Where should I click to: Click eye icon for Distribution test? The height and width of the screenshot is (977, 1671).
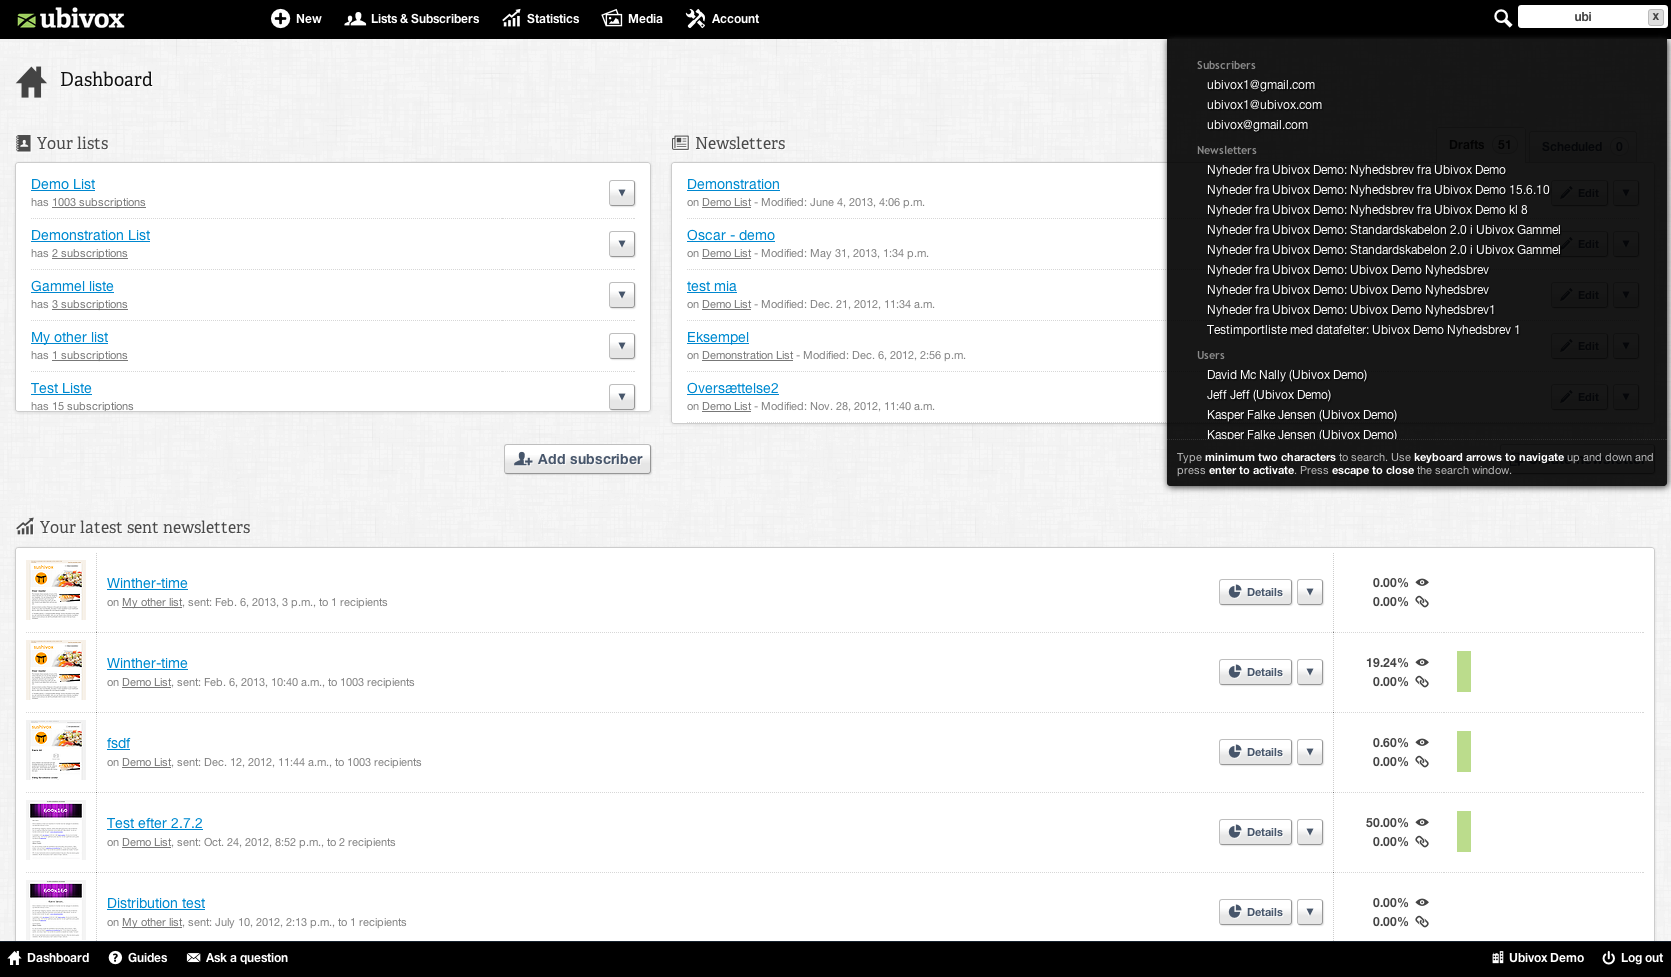click(1422, 902)
